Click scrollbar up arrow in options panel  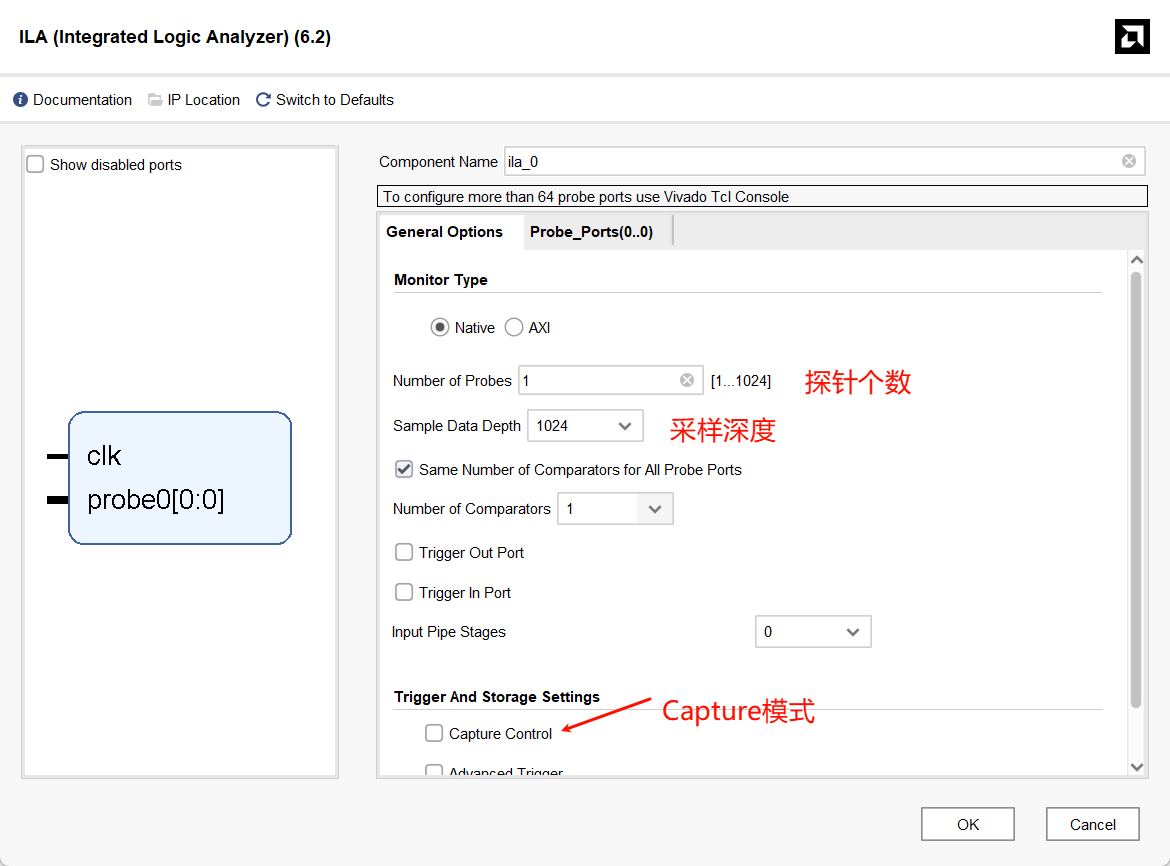pos(1135,260)
